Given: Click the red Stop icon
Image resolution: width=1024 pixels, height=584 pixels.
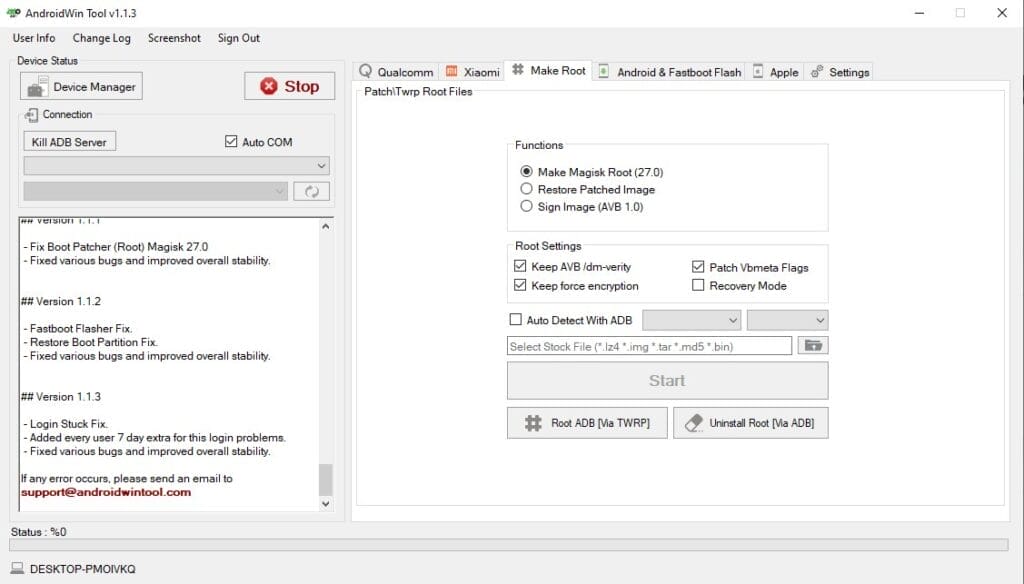Looking at the screenshot, I should tap(270, 86).
